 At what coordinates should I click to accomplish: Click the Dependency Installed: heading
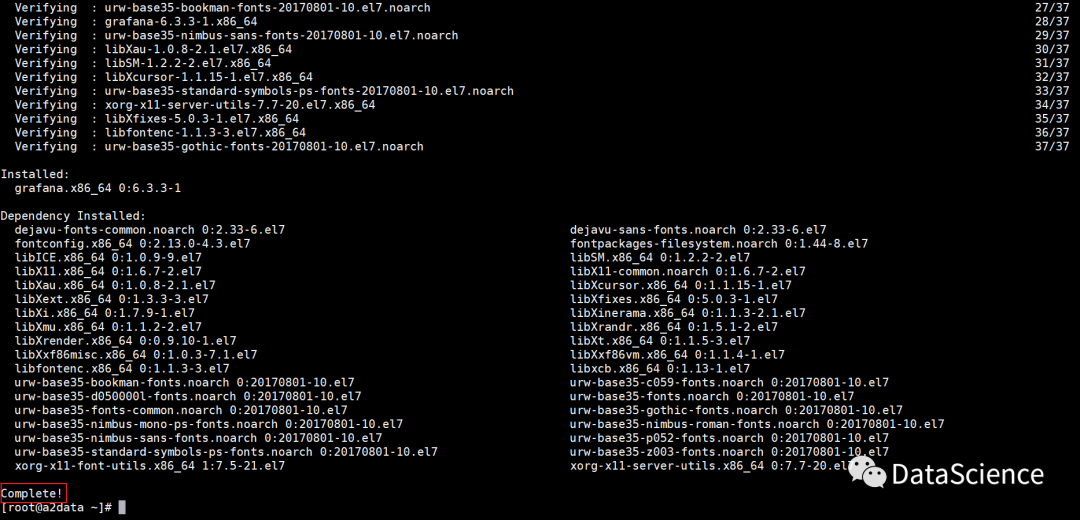73,215
